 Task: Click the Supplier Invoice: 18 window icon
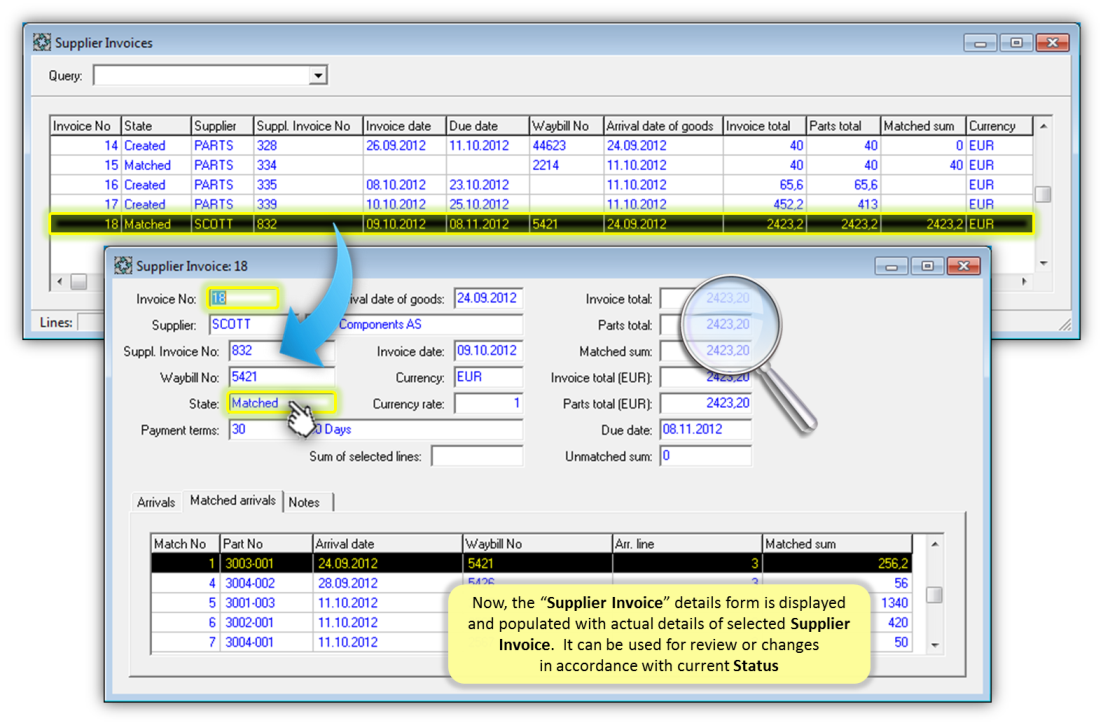123,266
